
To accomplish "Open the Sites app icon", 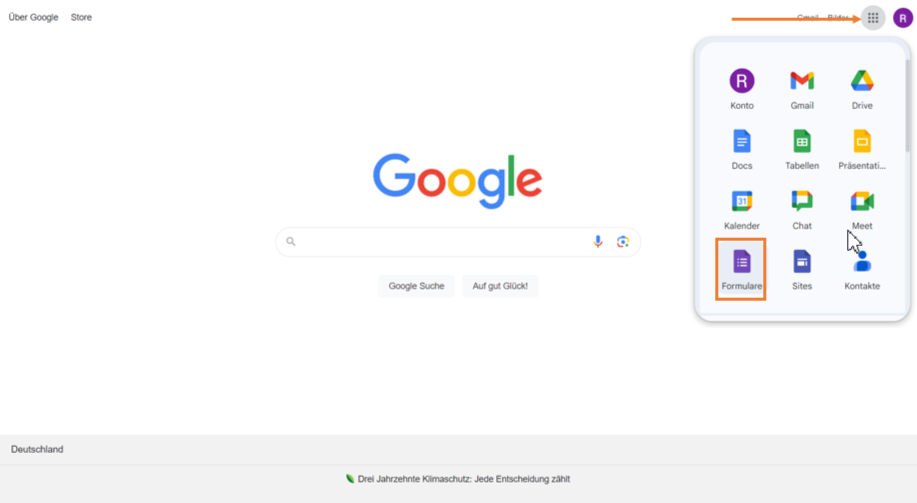I will [802, 270].
